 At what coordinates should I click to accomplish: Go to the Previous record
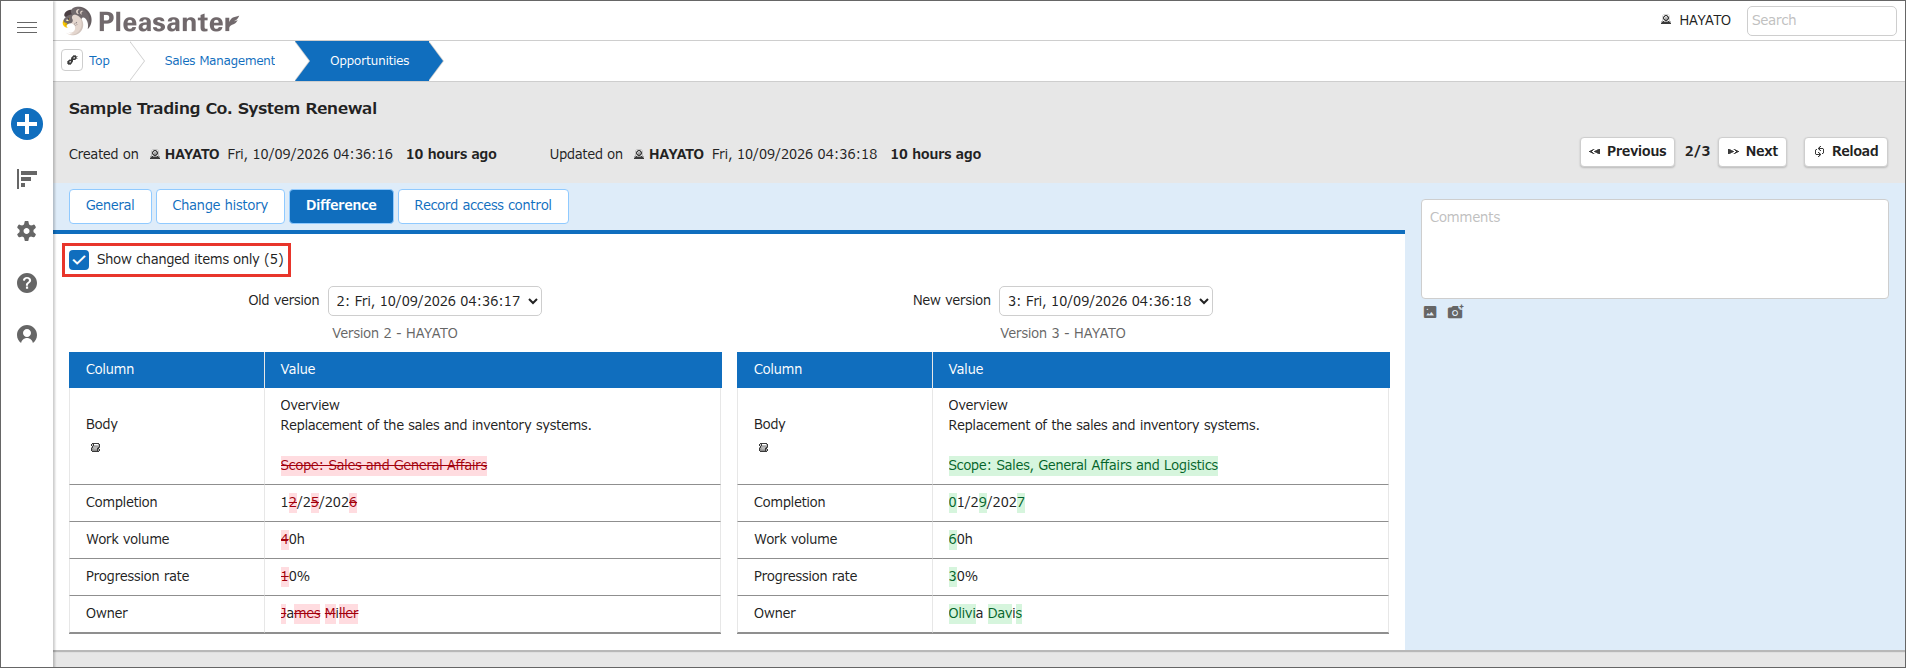(x=1627, y=152)
